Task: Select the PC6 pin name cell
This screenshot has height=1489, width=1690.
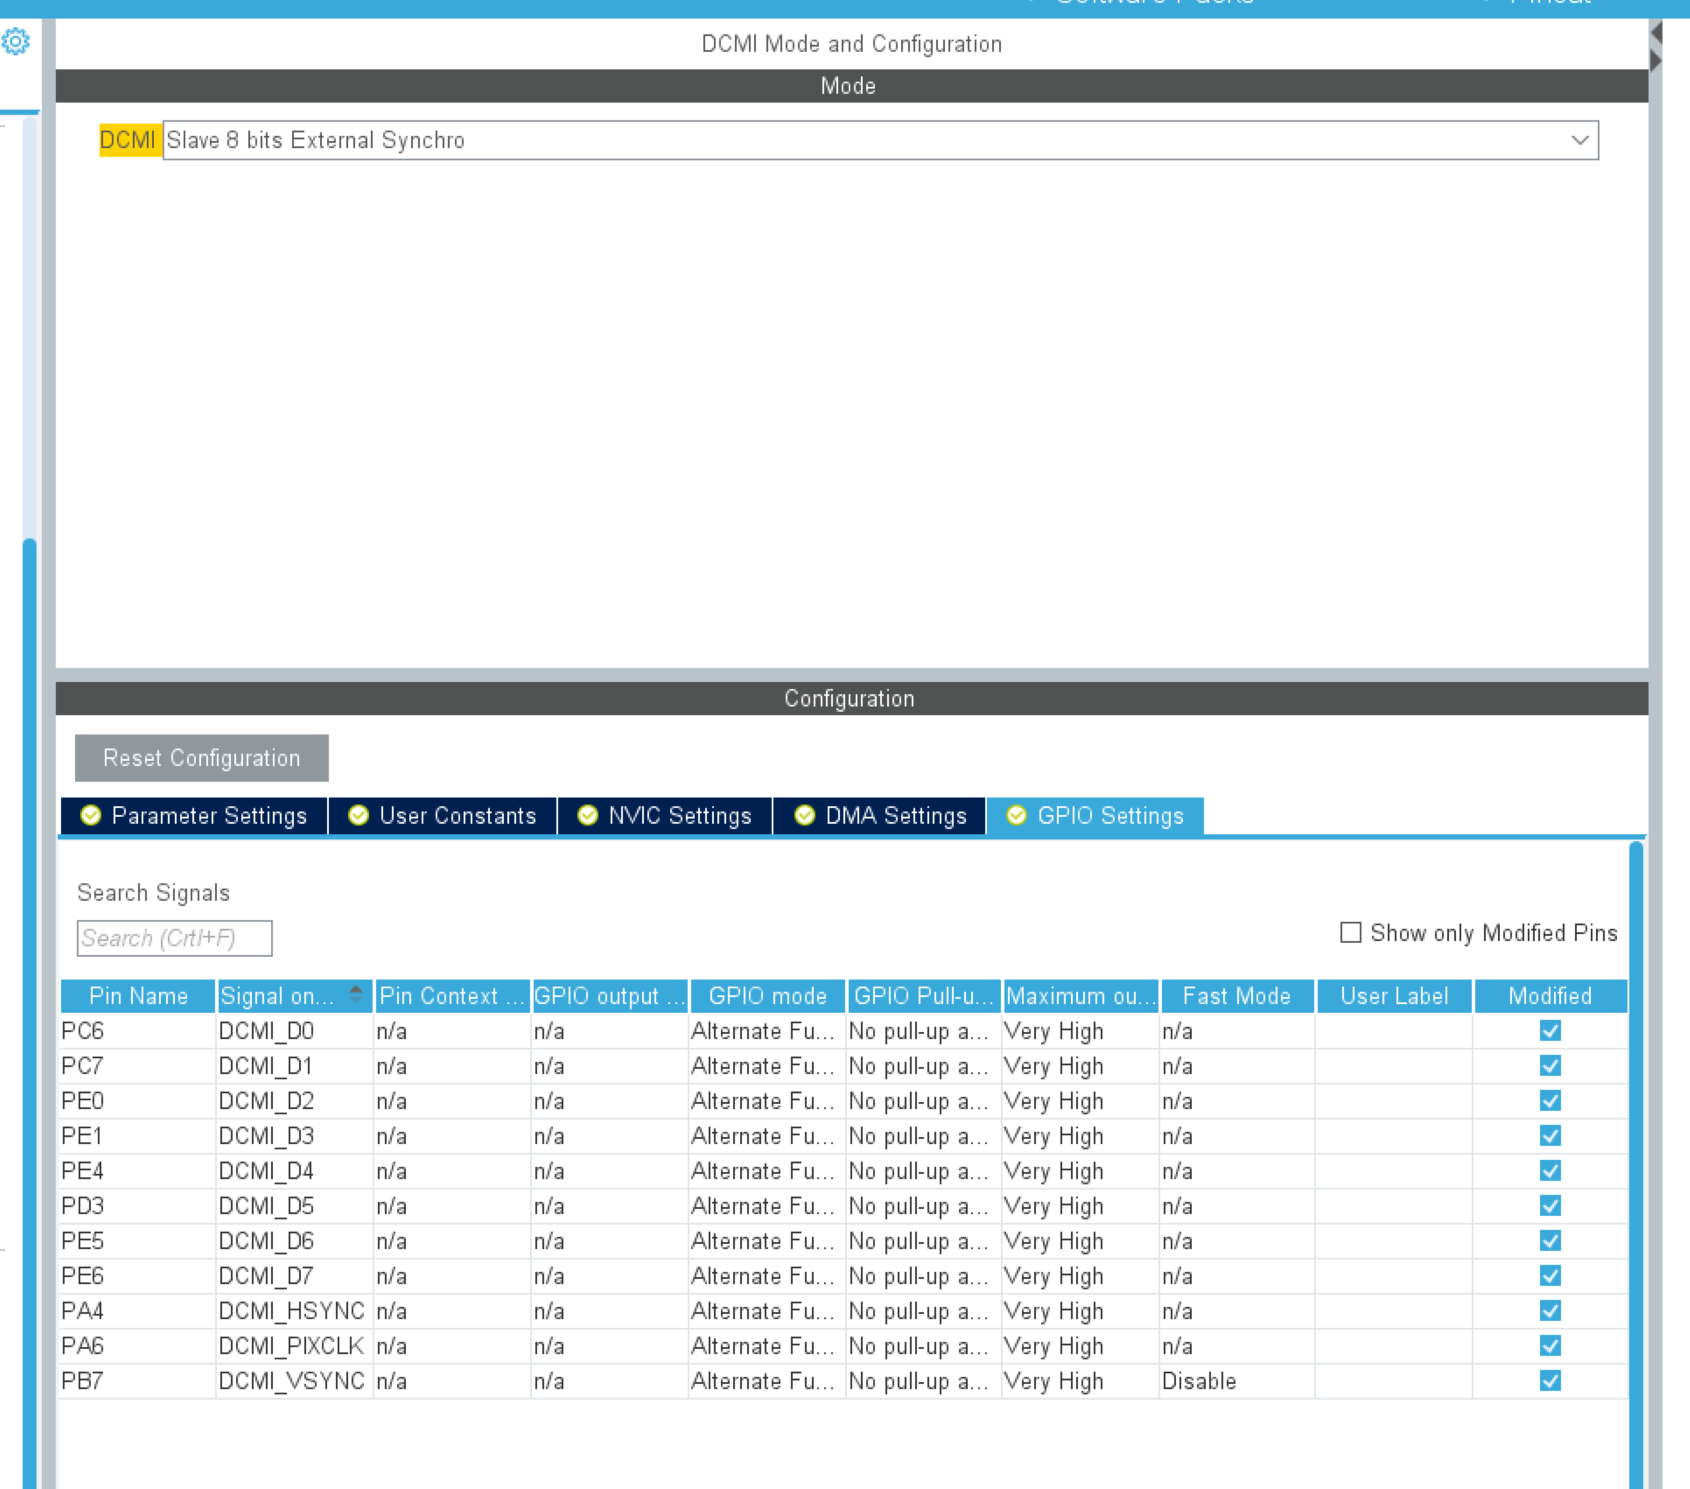Action: click(138, 1031)
